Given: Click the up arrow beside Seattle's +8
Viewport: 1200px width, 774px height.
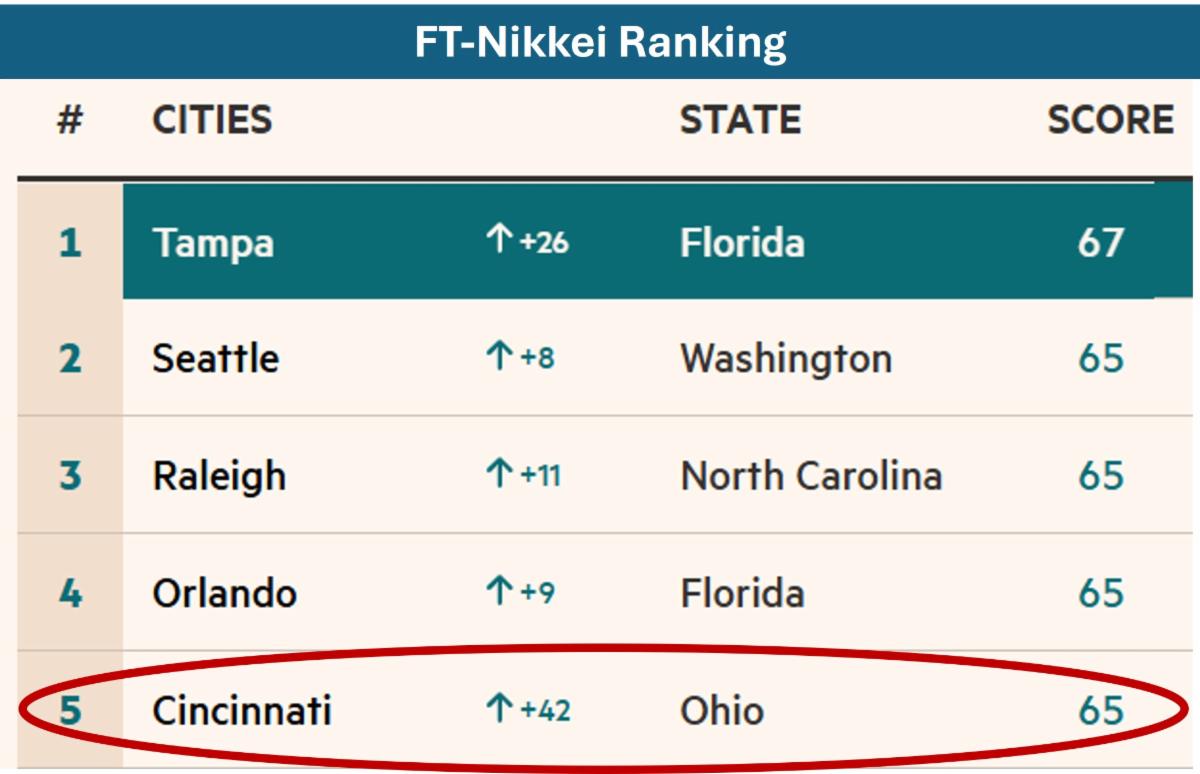Looking at the screenshot, I should pos(498,357).
